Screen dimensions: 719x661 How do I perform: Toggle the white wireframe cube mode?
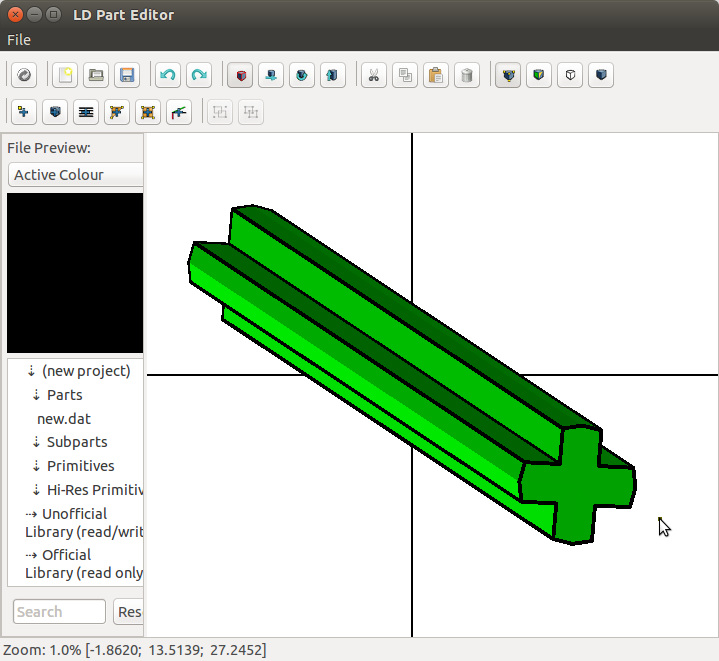570,75
